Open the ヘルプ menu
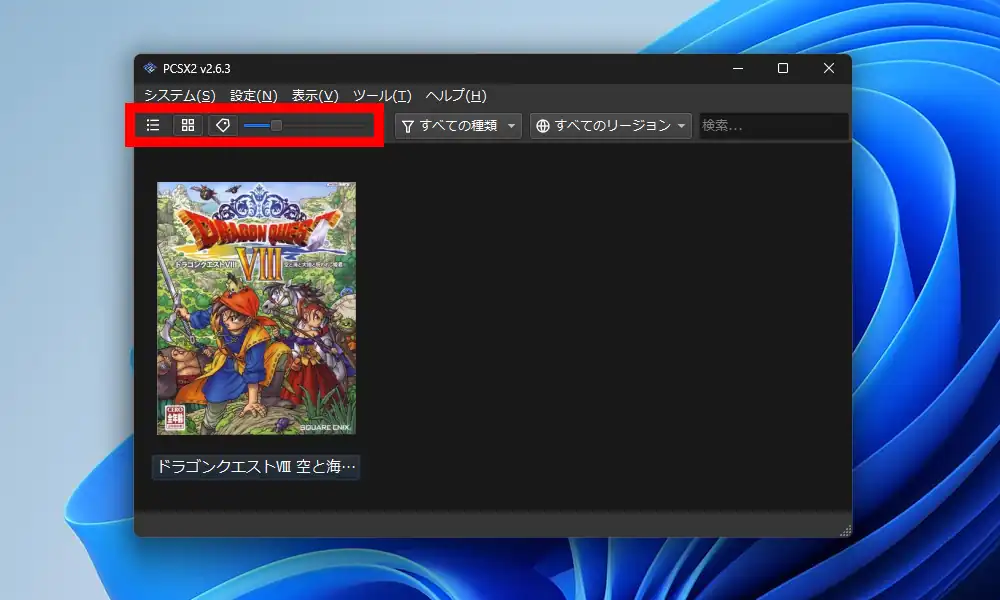Screen dimensions: 1000x600 point(456,97)
